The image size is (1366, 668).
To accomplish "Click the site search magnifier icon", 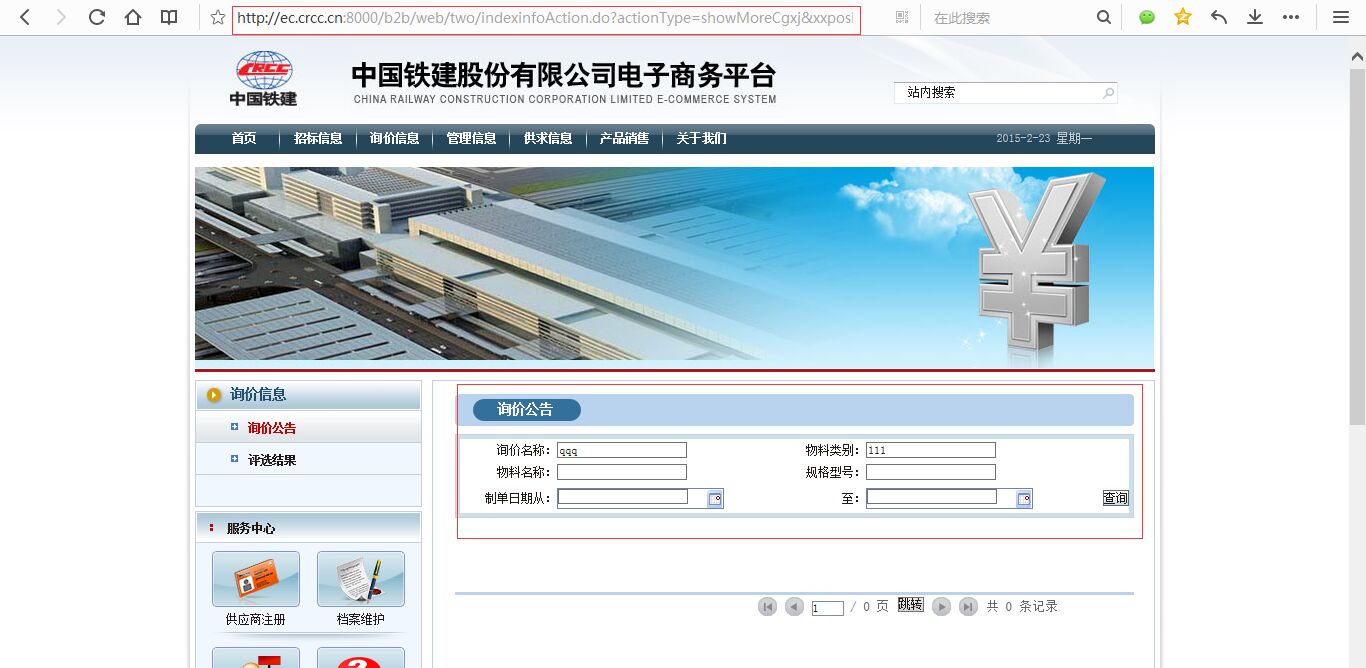I will 1108,93.
